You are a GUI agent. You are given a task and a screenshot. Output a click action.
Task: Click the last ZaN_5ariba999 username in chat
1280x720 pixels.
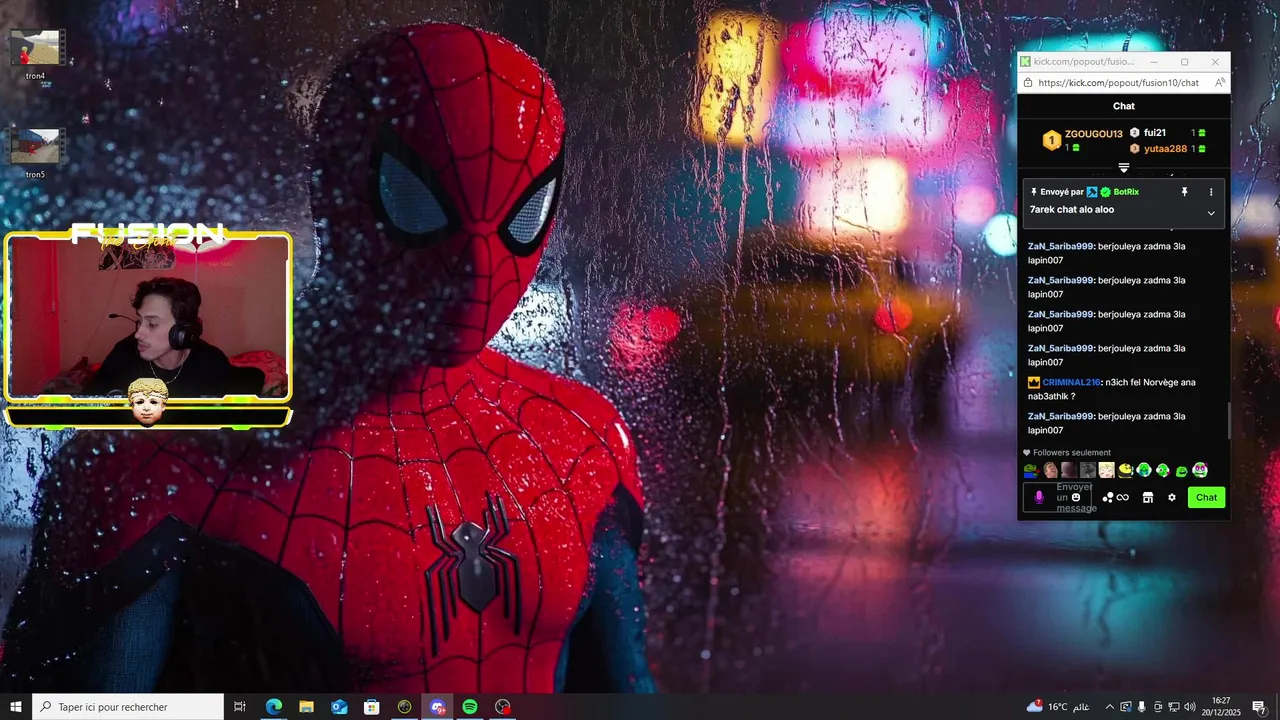[1061, 416]
